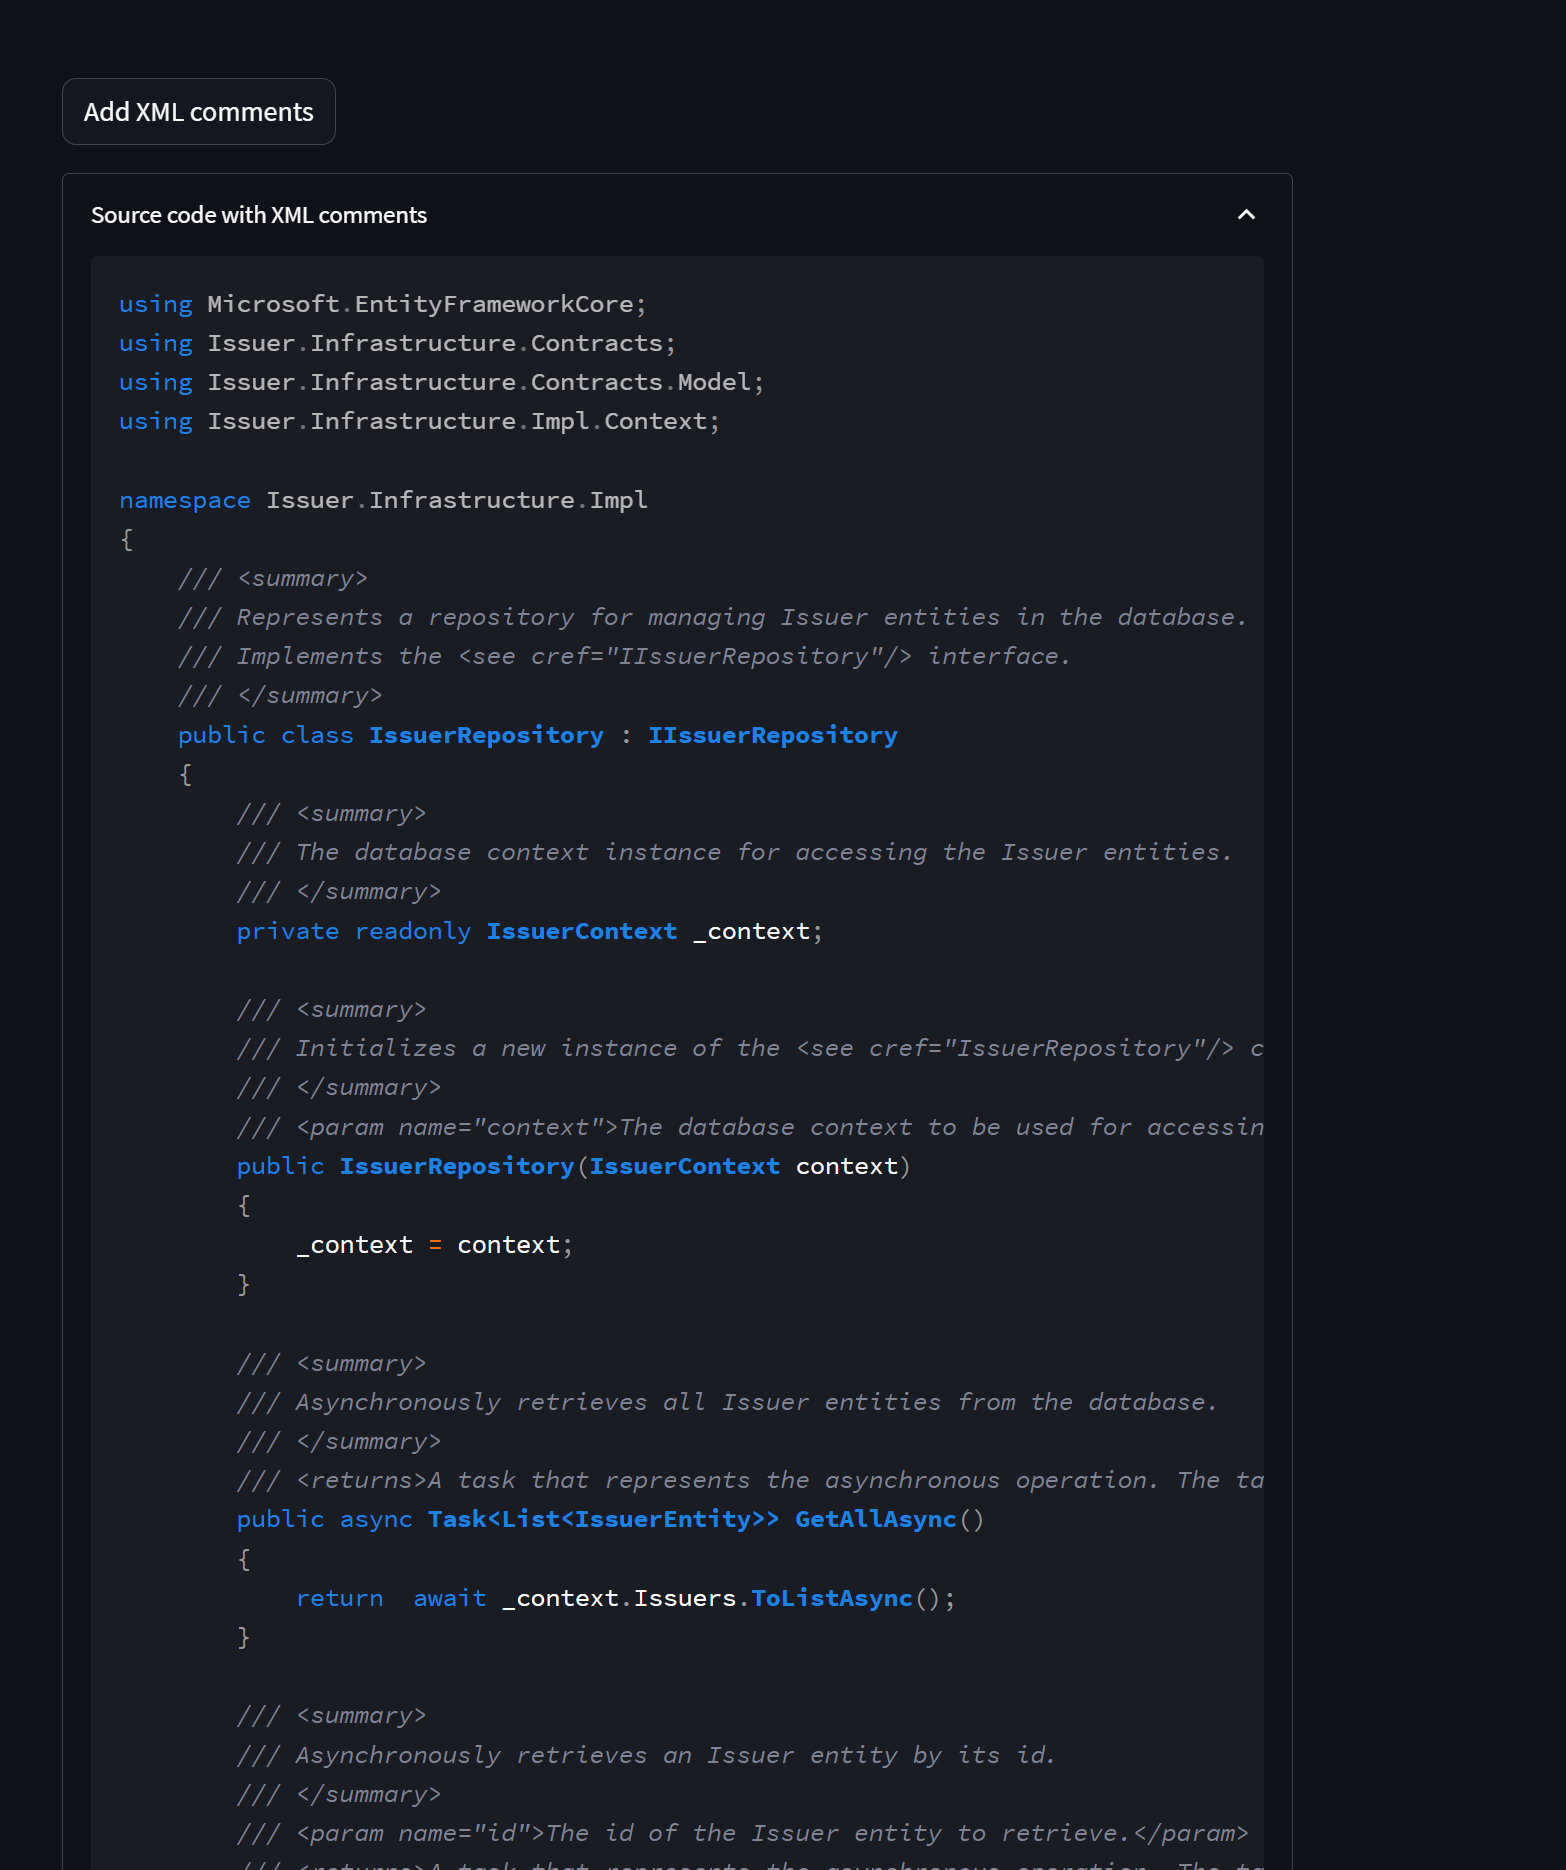The image size is (1566, 1870).
Task: Click the IIssuerRepository interface name
Action: (x=773, y=735)
